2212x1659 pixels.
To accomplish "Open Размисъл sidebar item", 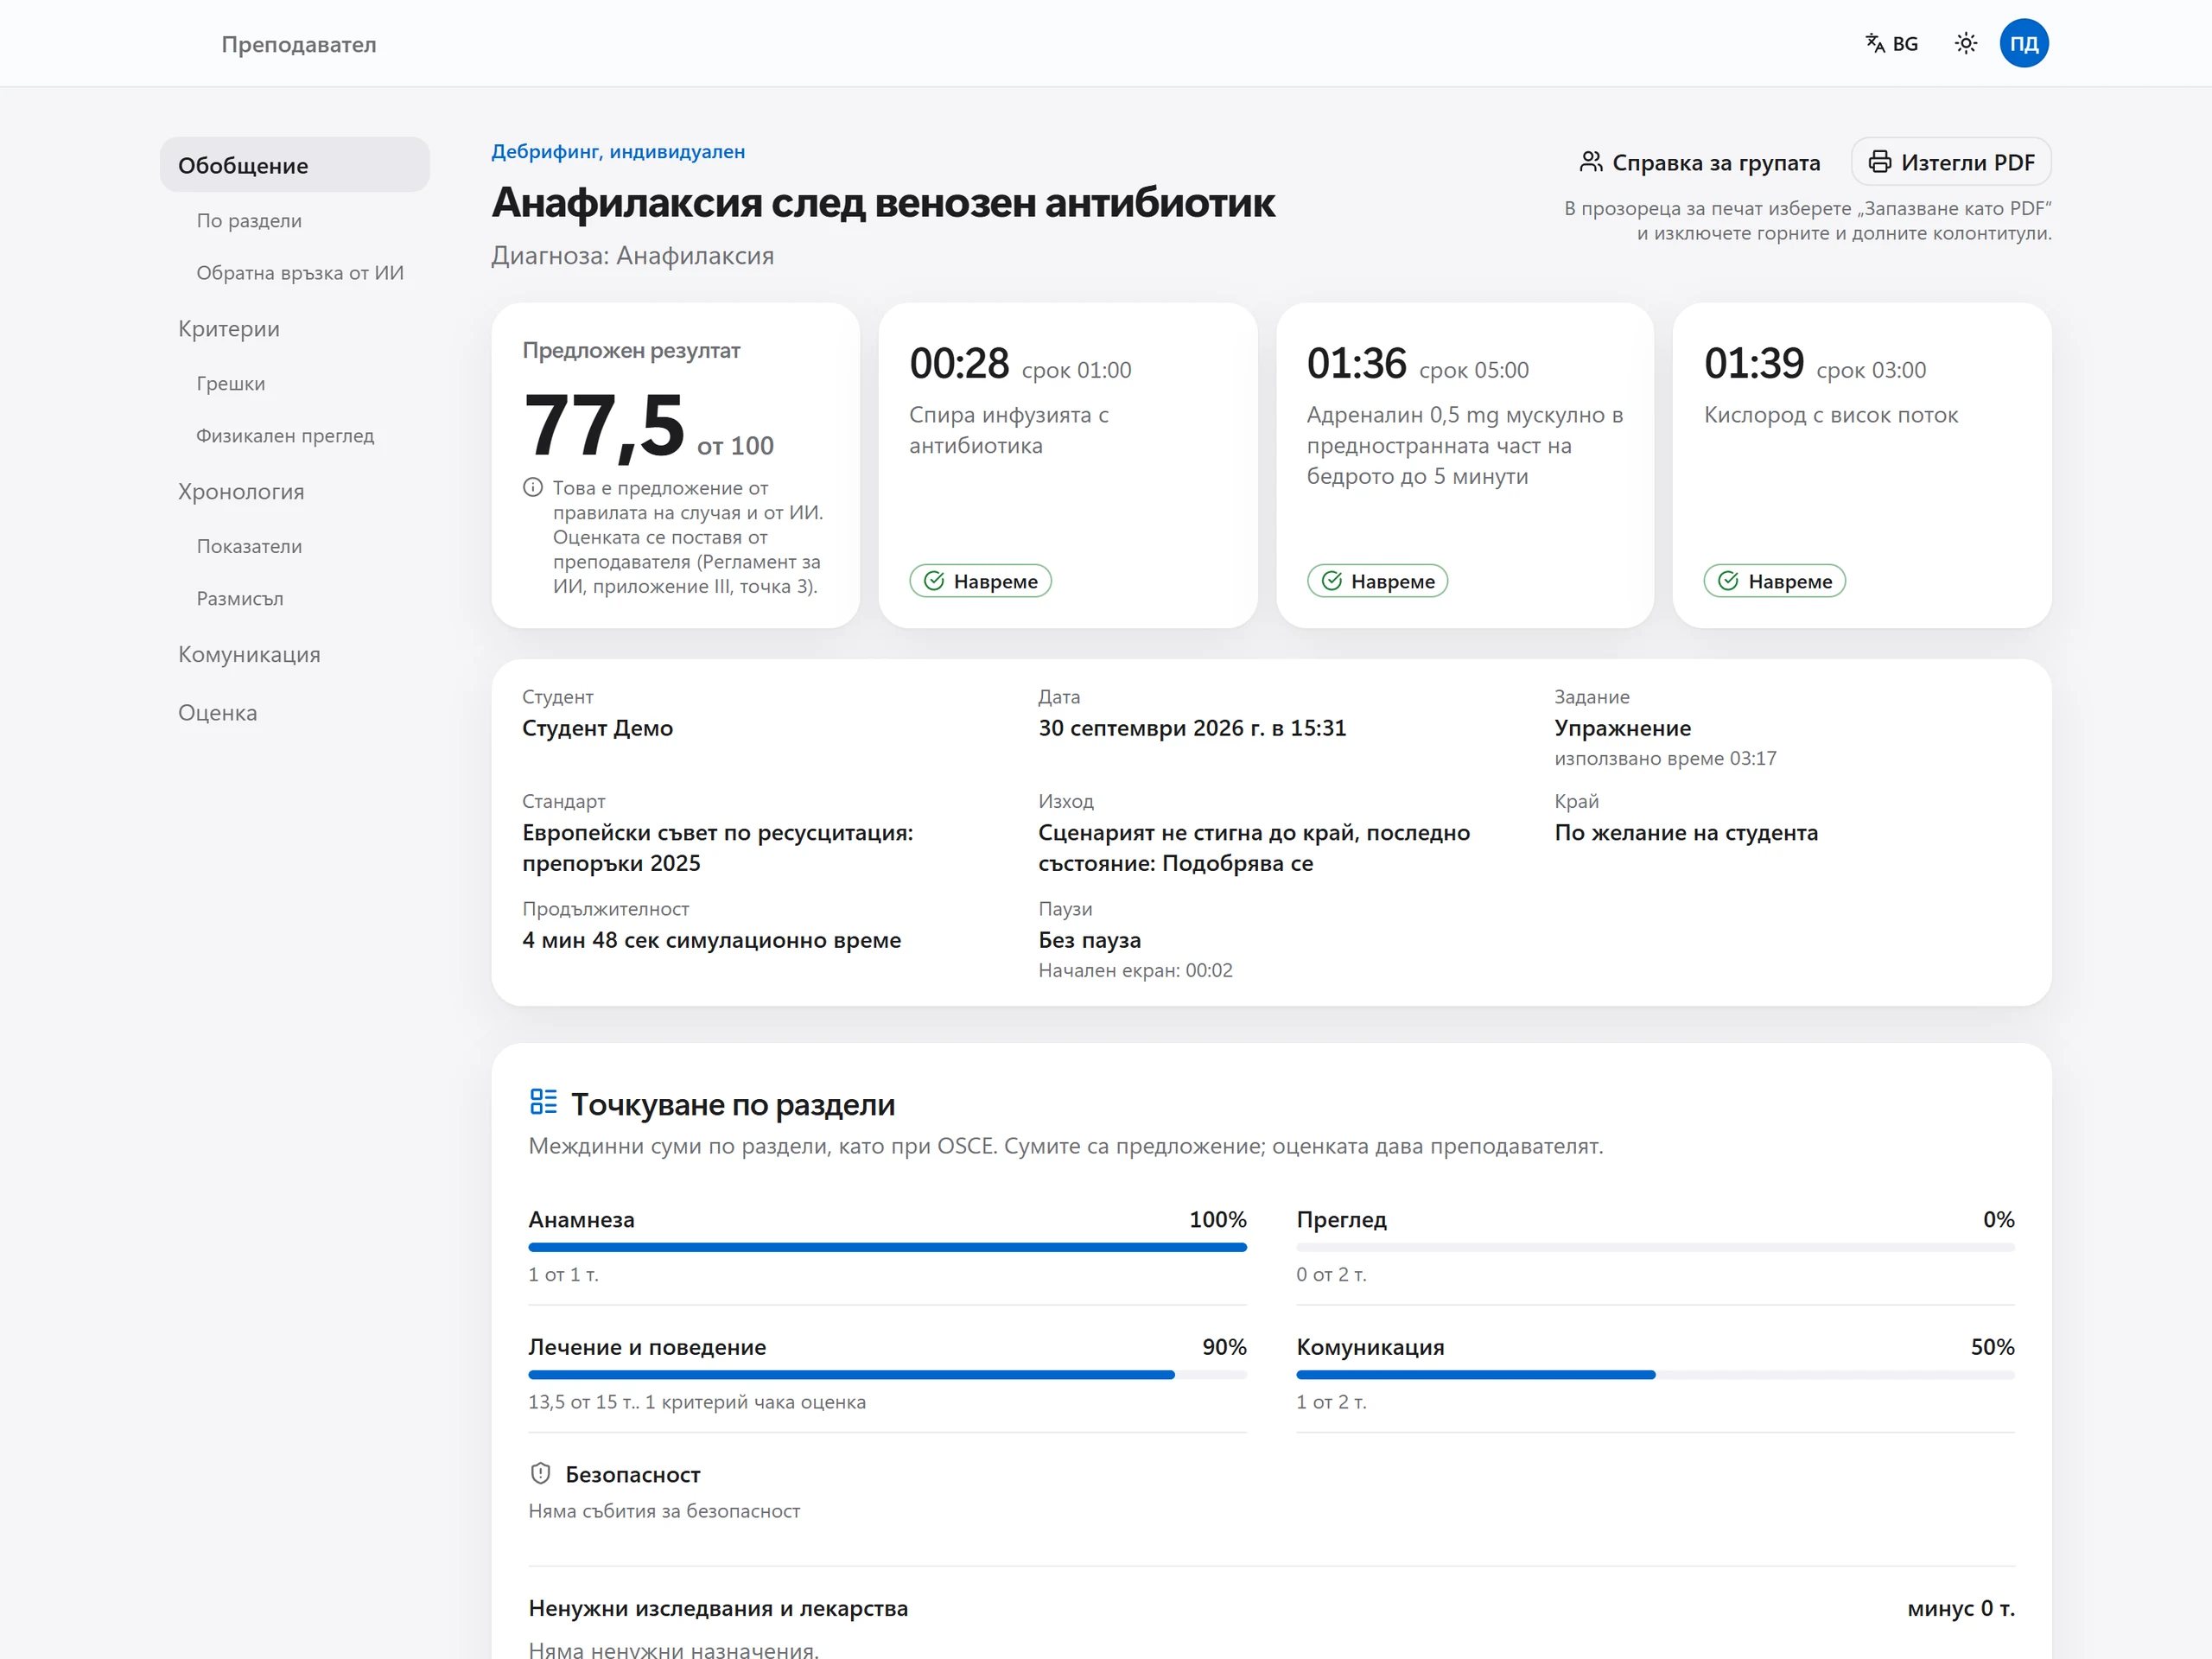I will click(x=240, y=599).
